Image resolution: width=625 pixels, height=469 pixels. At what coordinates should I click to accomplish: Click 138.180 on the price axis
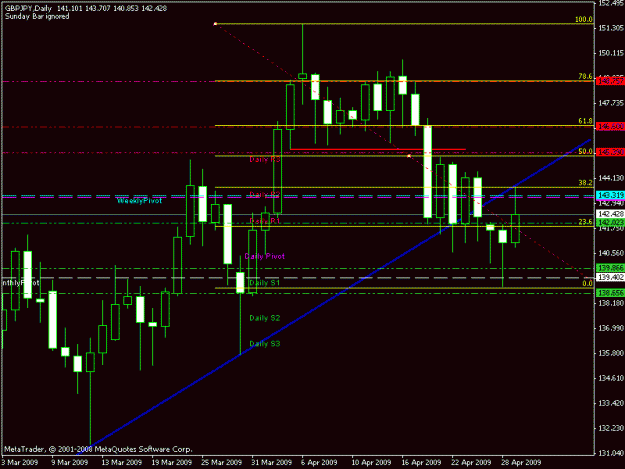[610, 303]
